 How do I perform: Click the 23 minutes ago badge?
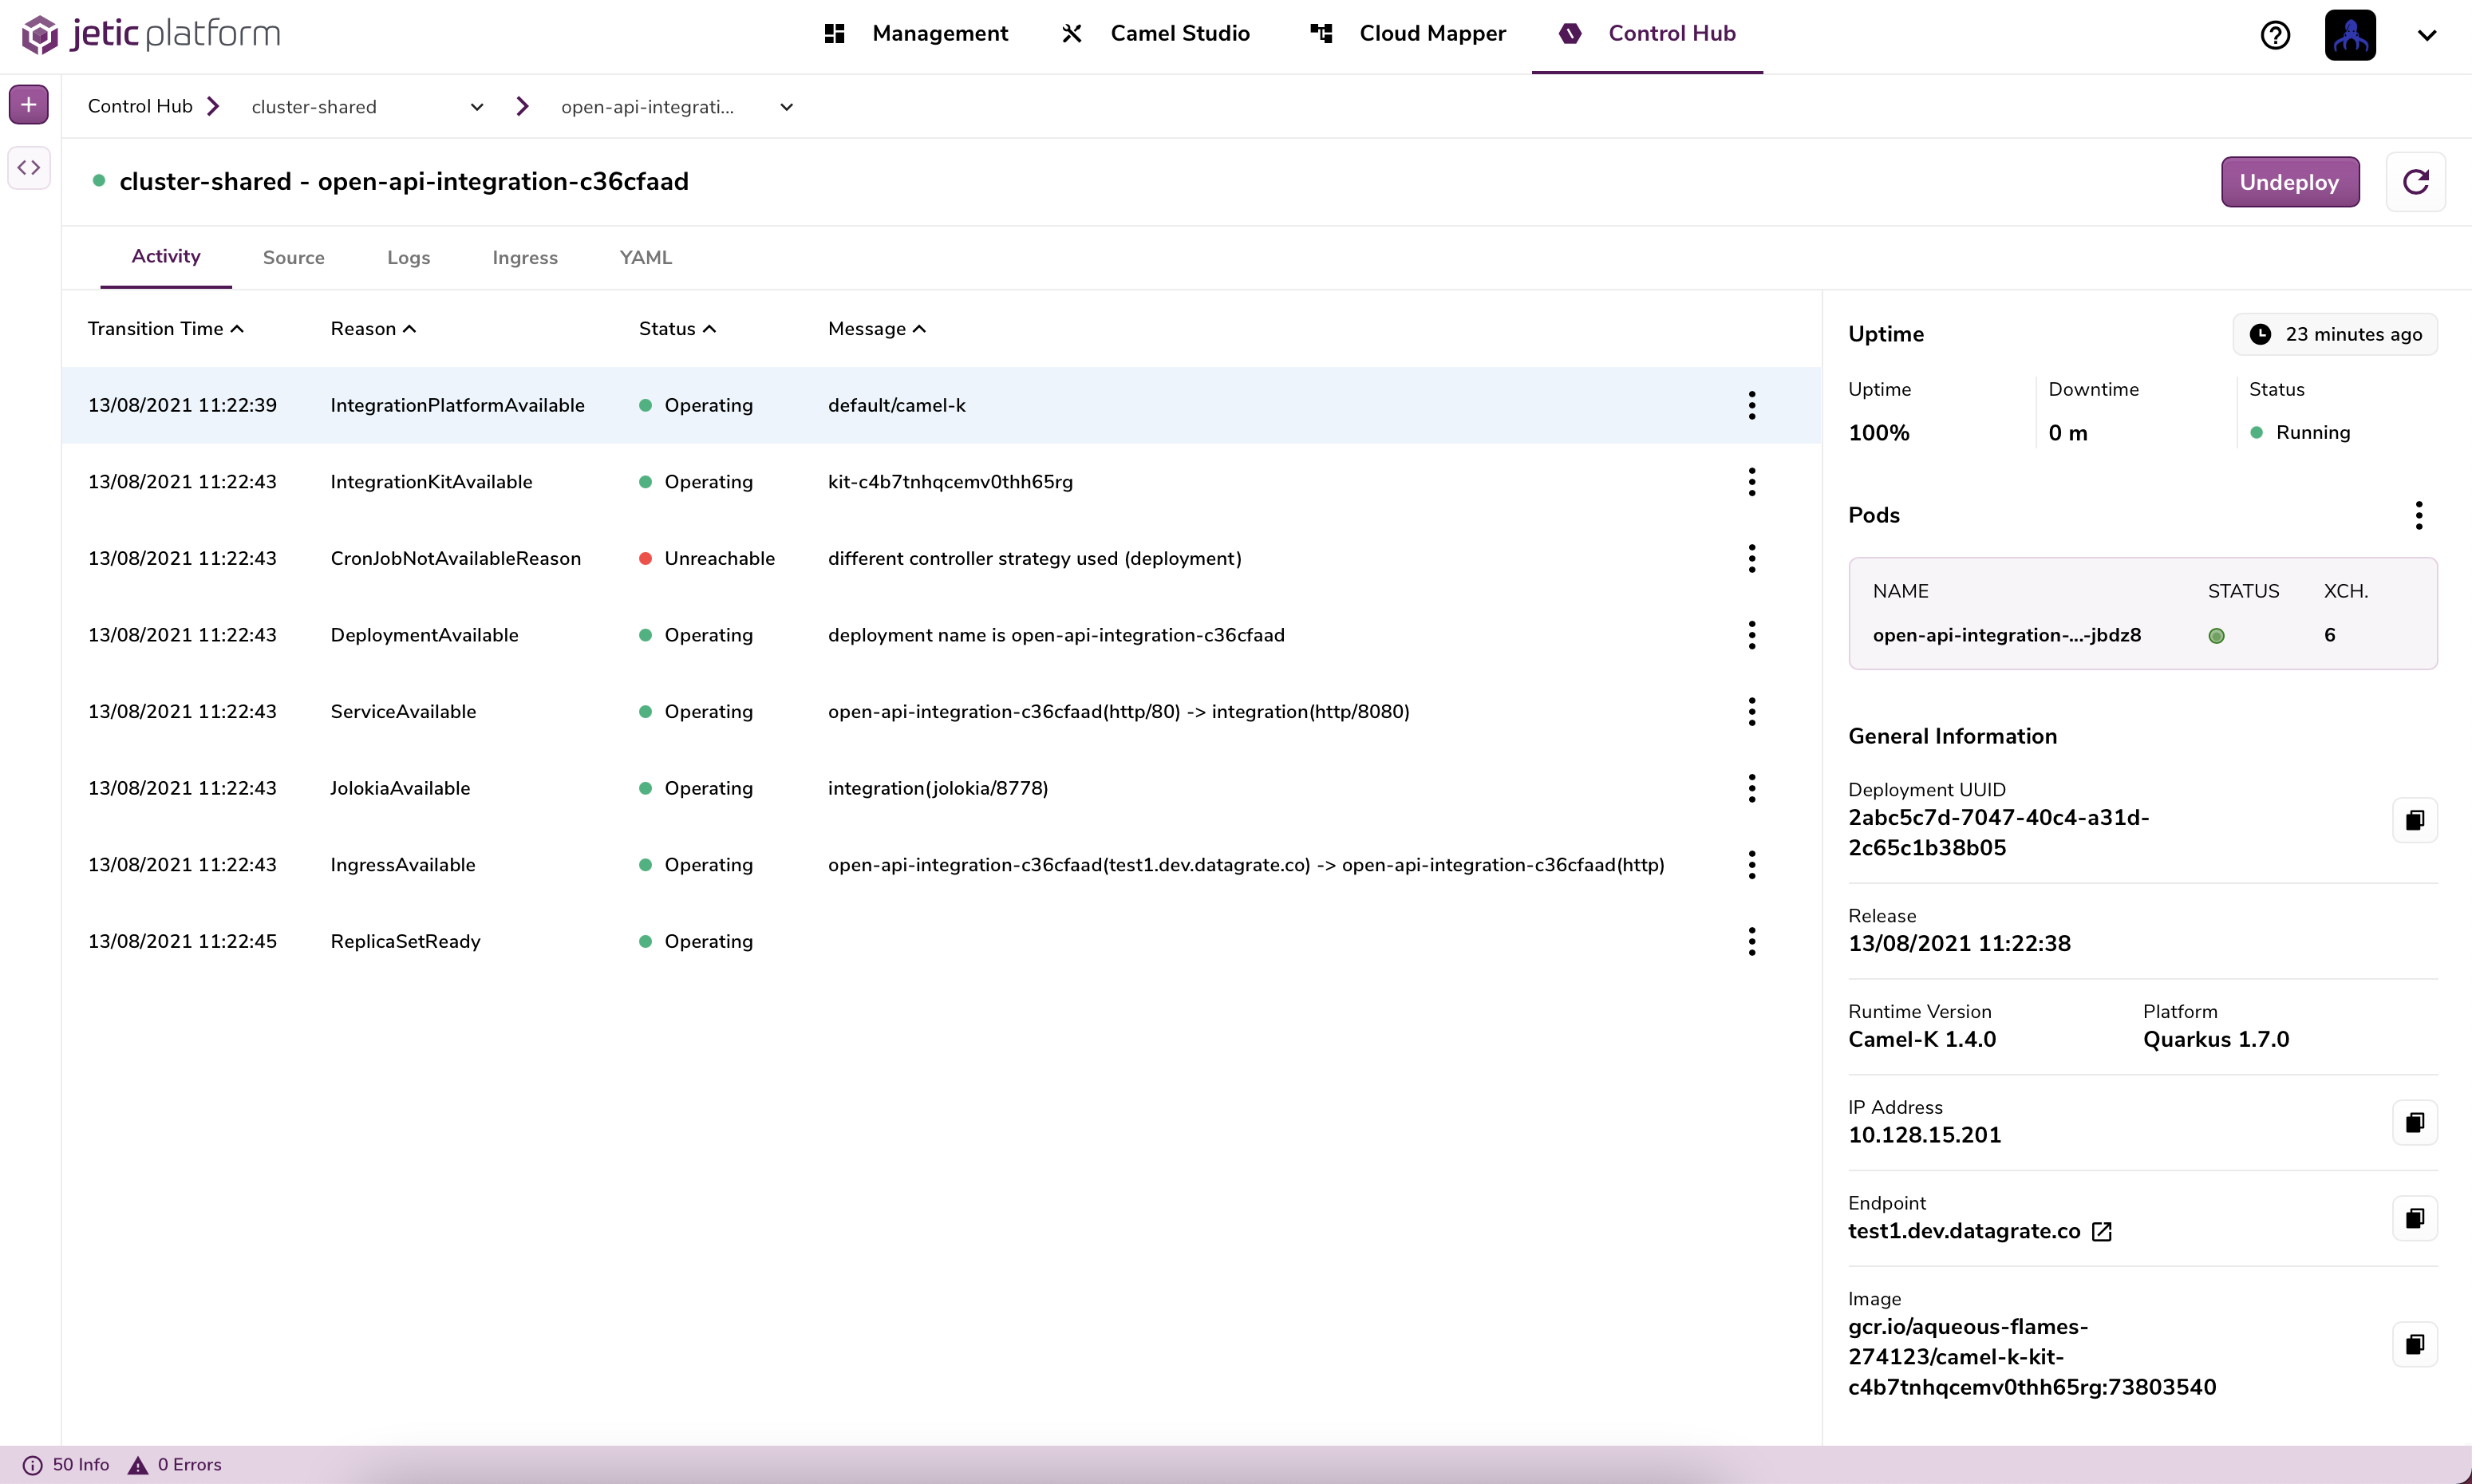point(2335,334)
